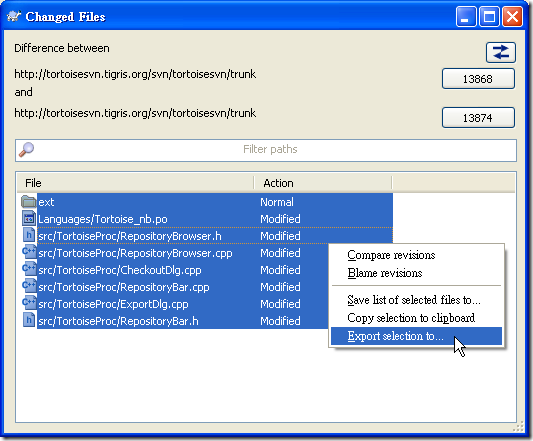Click the magnifier icon in filter box

[x=27, y=150]
